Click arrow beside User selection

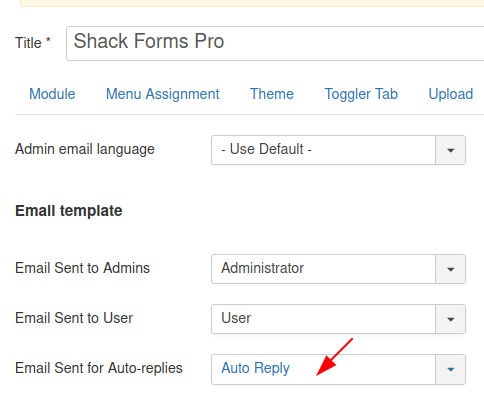[x=451, y=319]
